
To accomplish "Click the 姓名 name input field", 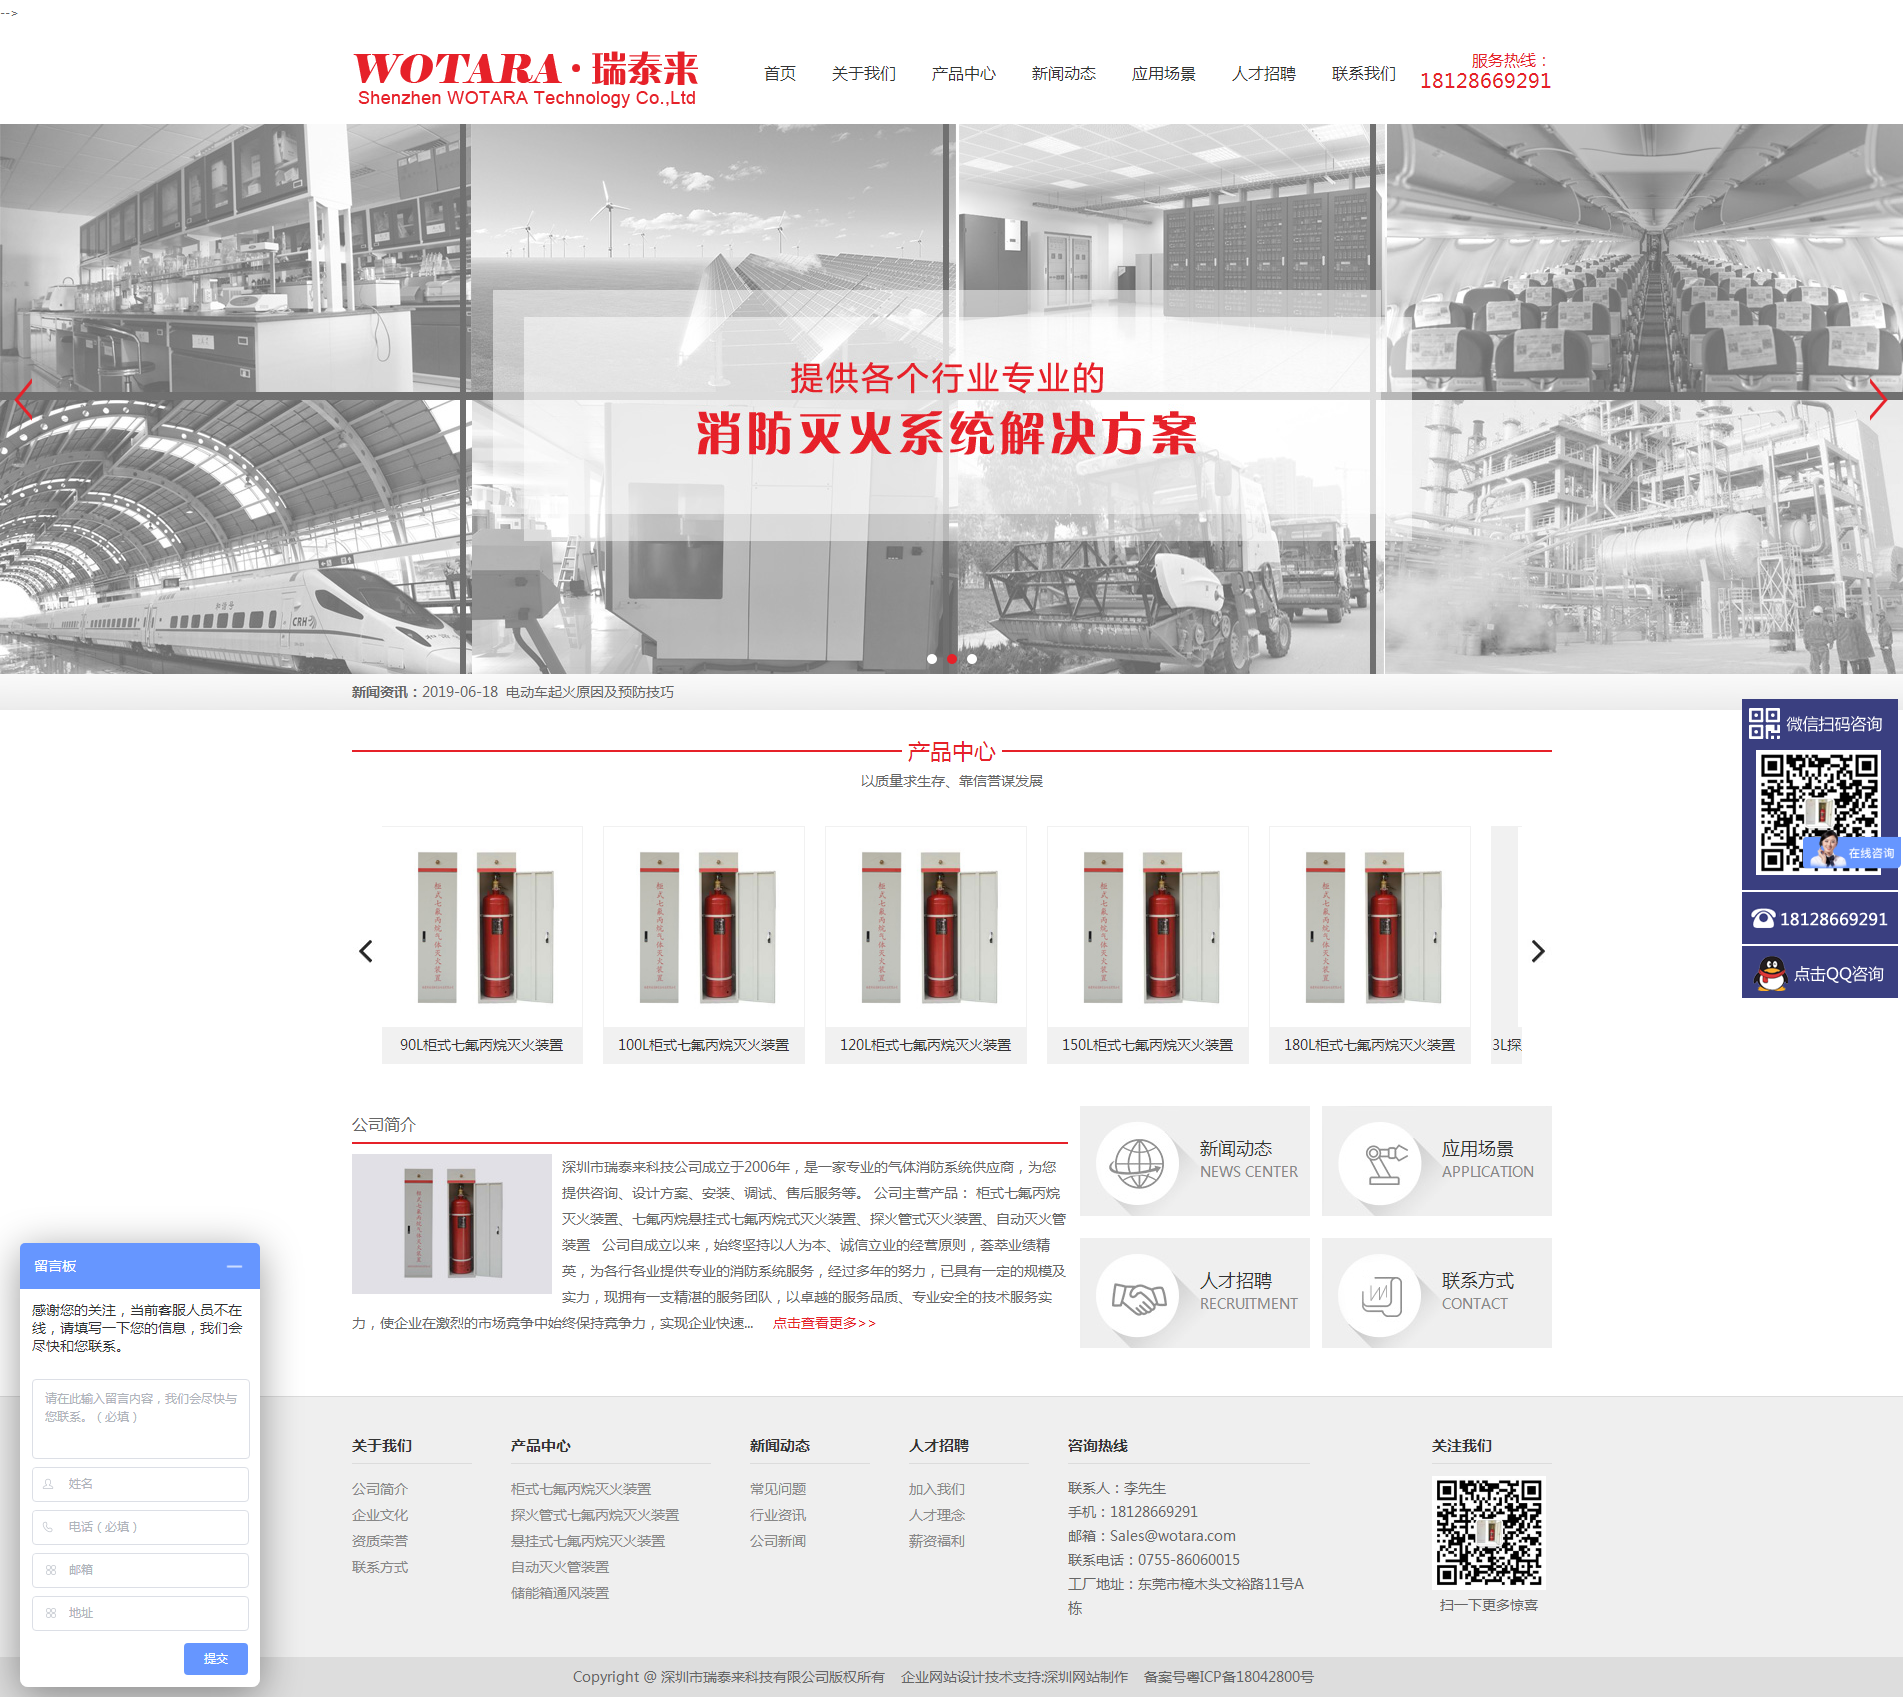I will [x=139, y=1484].
